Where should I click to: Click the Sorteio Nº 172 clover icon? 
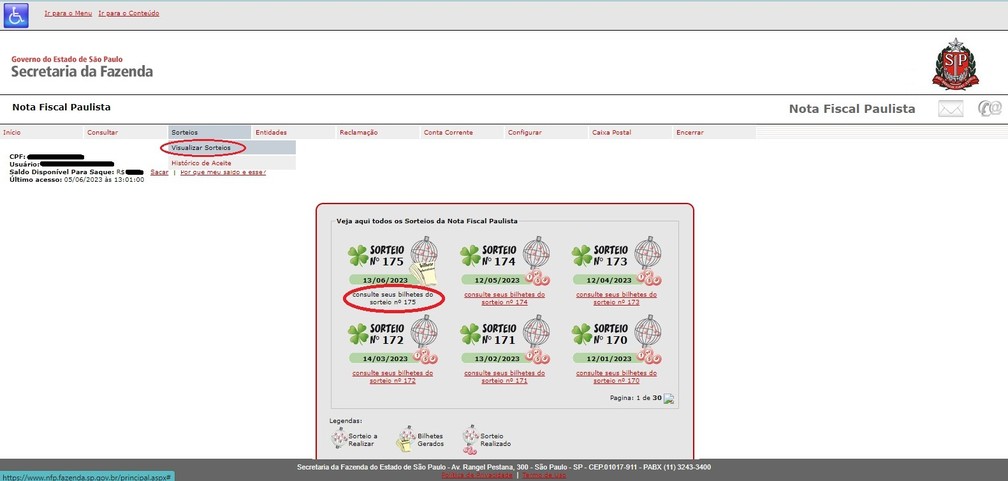pyautogui.click(x=358, y=334)
